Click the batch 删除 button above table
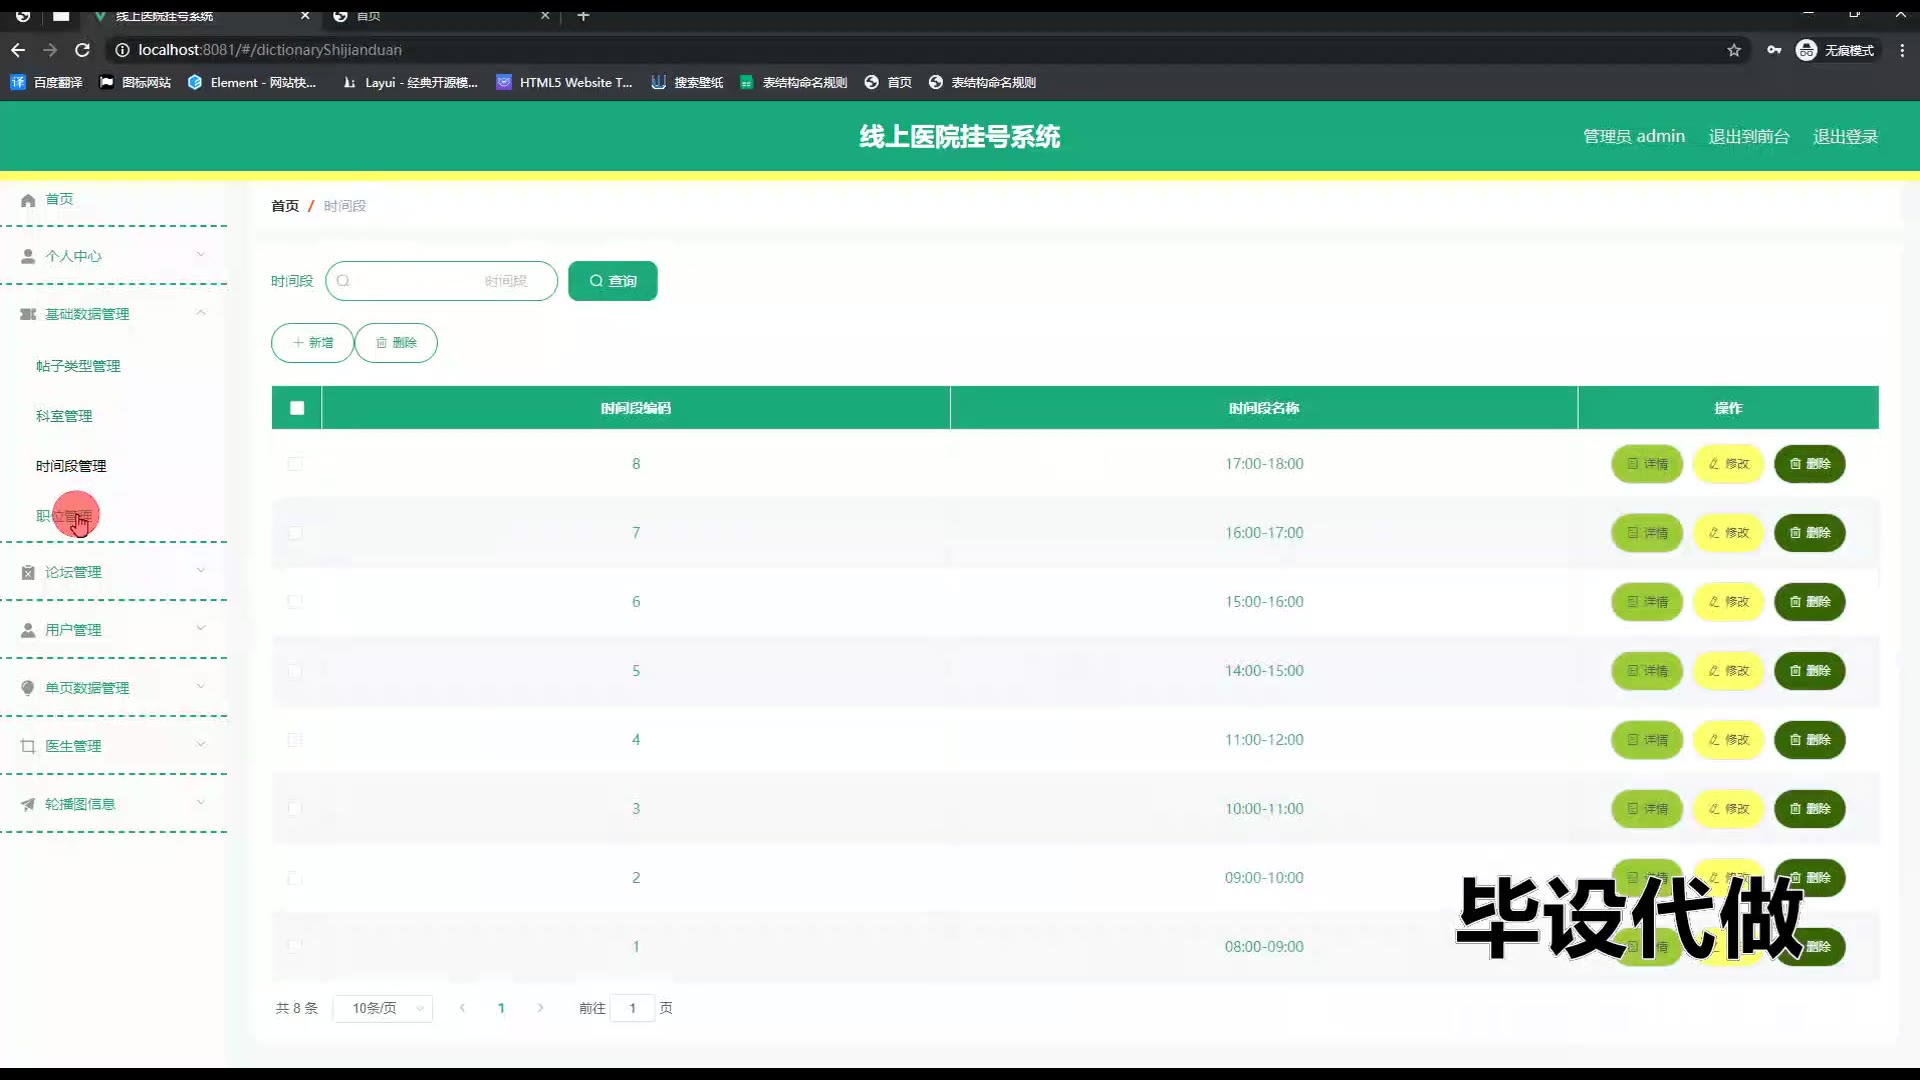The image size is (1920, 1080). [x=396, y=343]
